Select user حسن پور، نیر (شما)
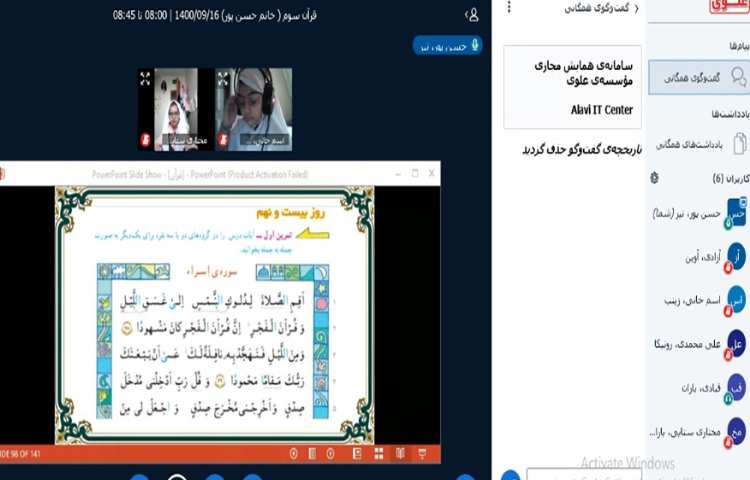This screenshot has height=480, width=750. coord(699,214)
